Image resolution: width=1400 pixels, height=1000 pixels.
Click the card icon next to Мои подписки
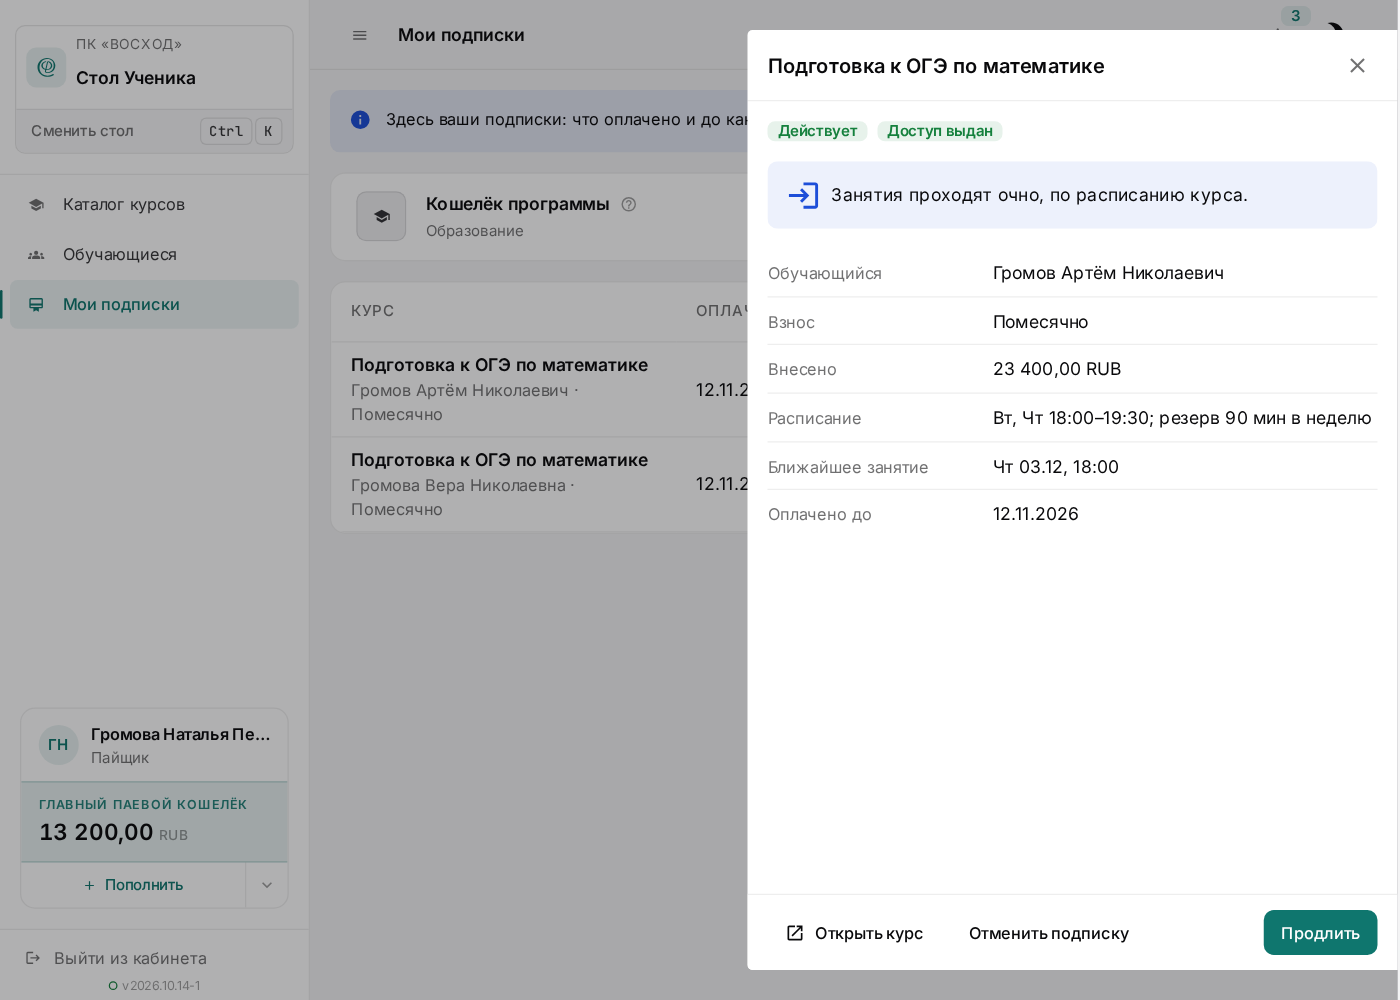tap(36, 304)
